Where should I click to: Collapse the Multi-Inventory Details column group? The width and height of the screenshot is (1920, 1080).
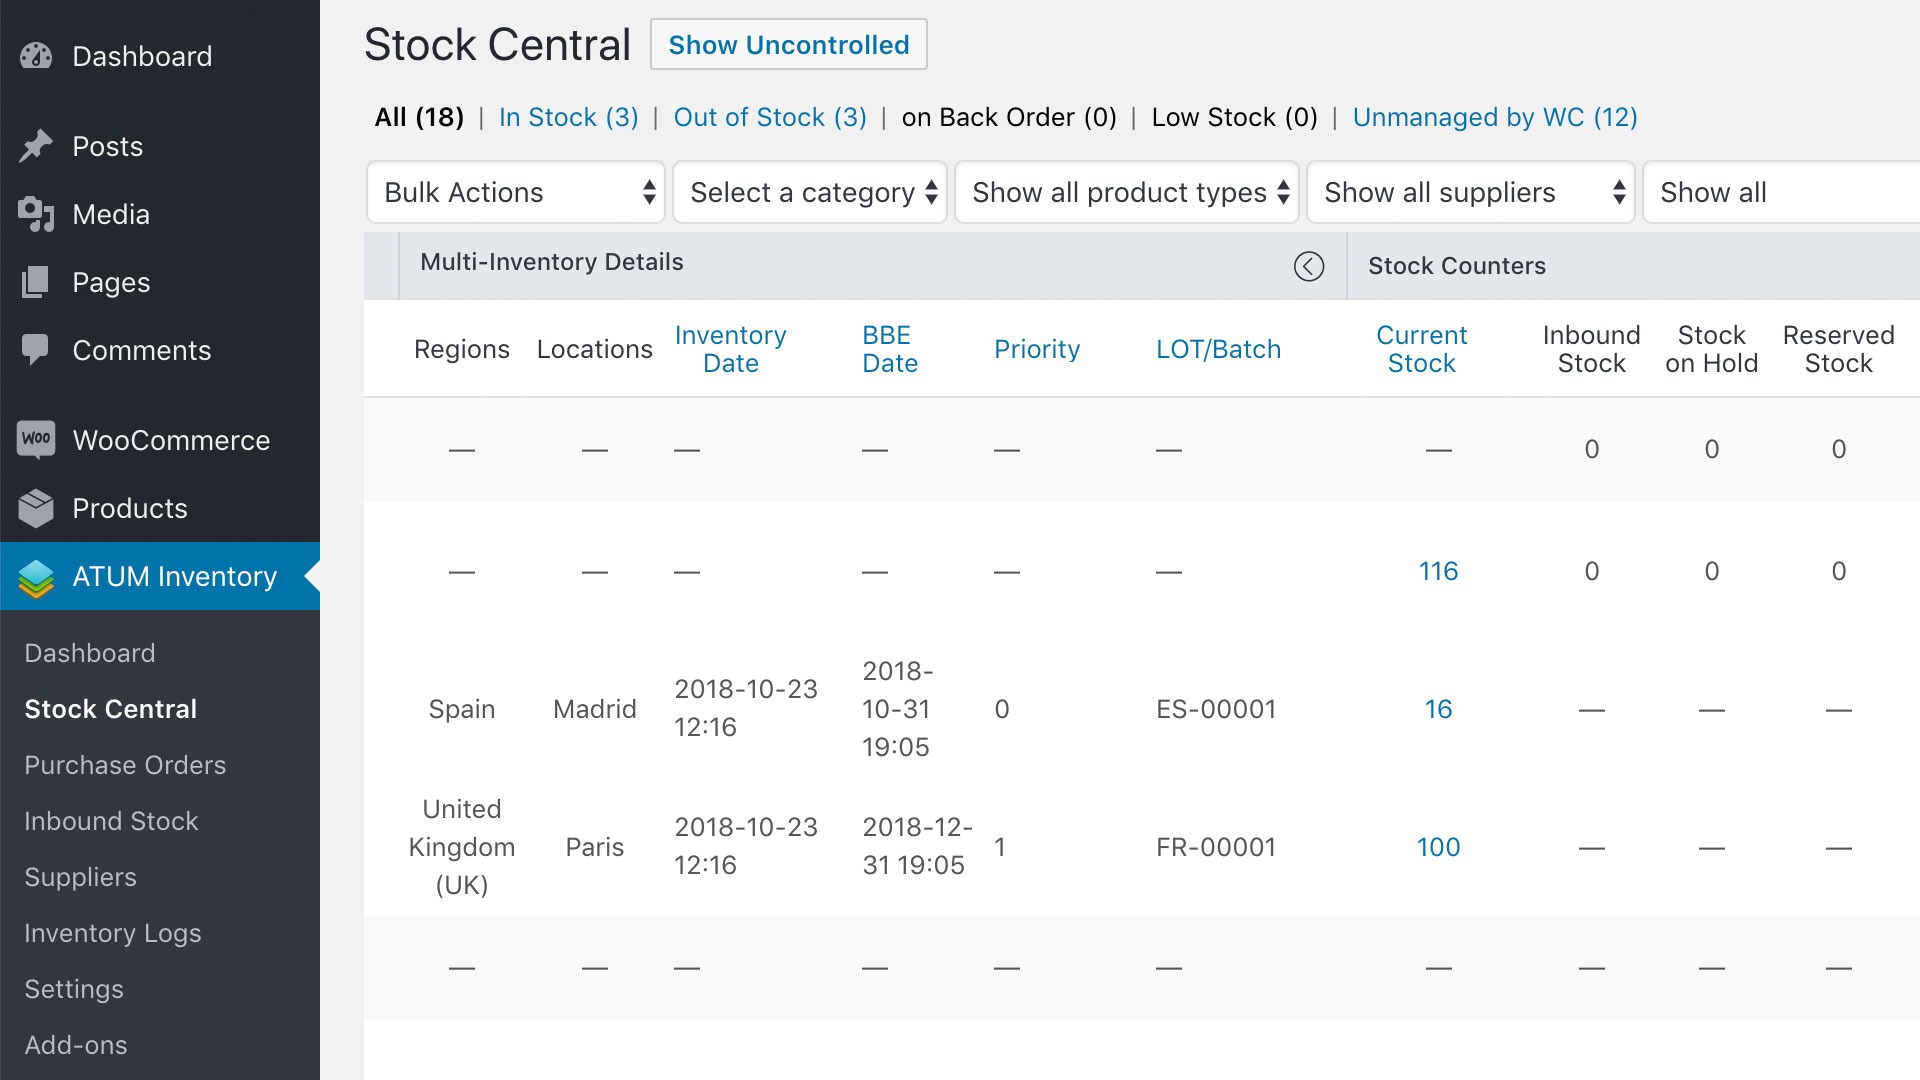(x=1309, y=266)
